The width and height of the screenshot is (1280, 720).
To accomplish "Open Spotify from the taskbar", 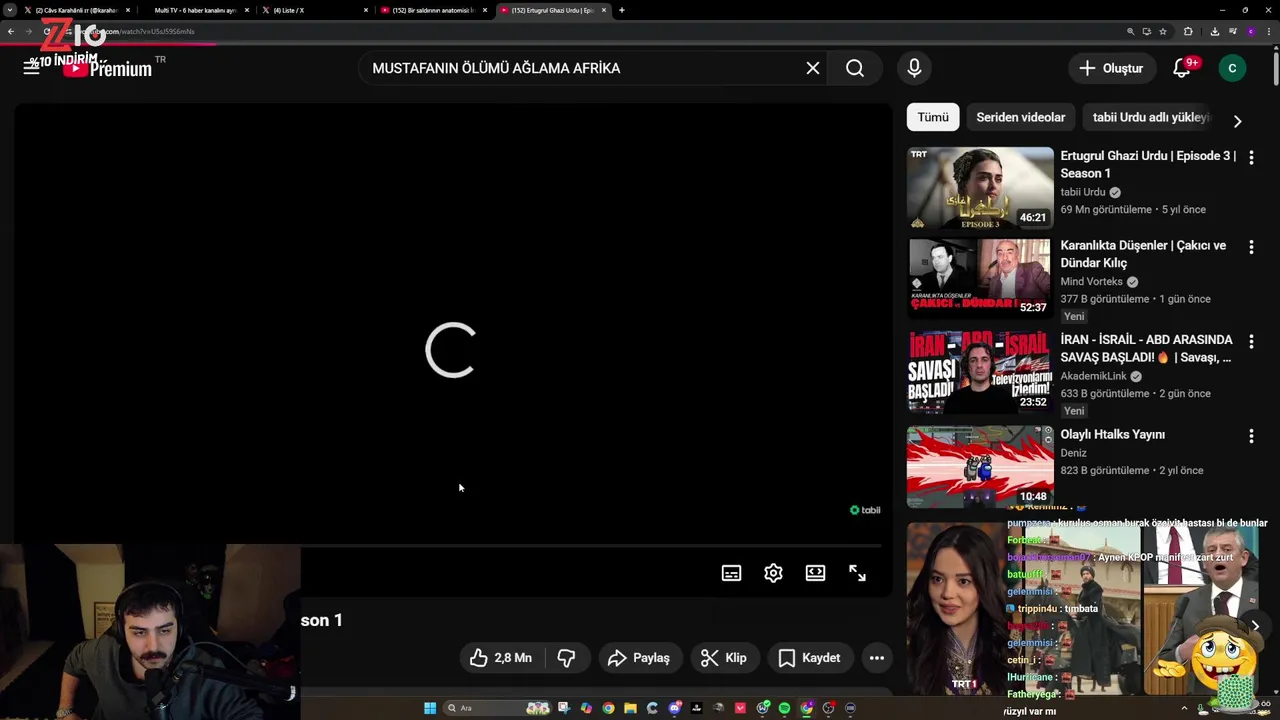I will 784,708.
